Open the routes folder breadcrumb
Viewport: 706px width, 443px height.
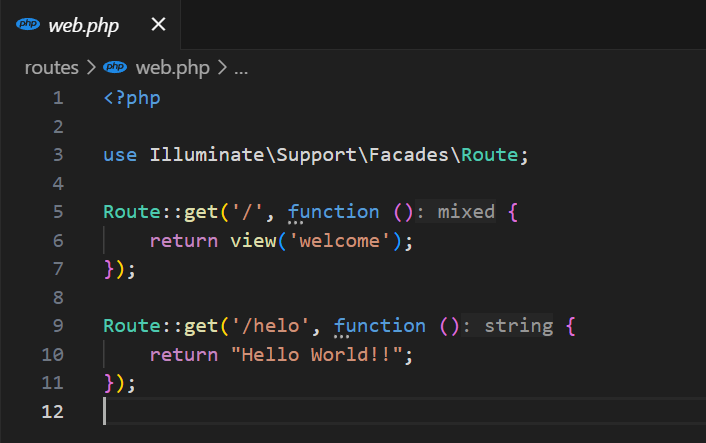51,68
